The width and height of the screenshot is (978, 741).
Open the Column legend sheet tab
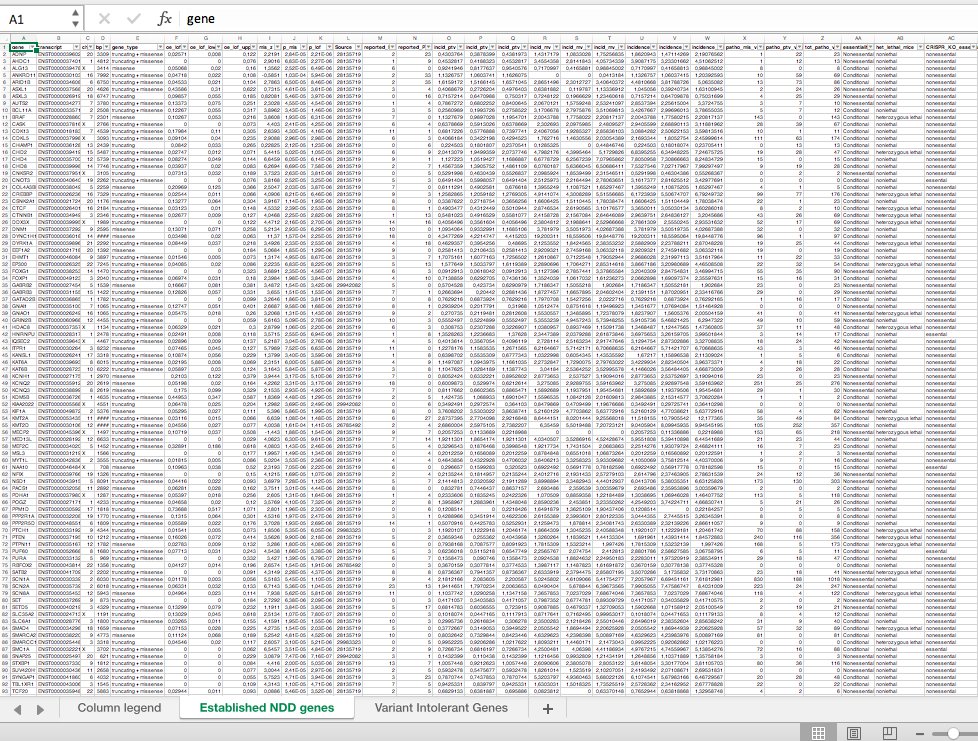pyautogui.click(x=119, y=708)
